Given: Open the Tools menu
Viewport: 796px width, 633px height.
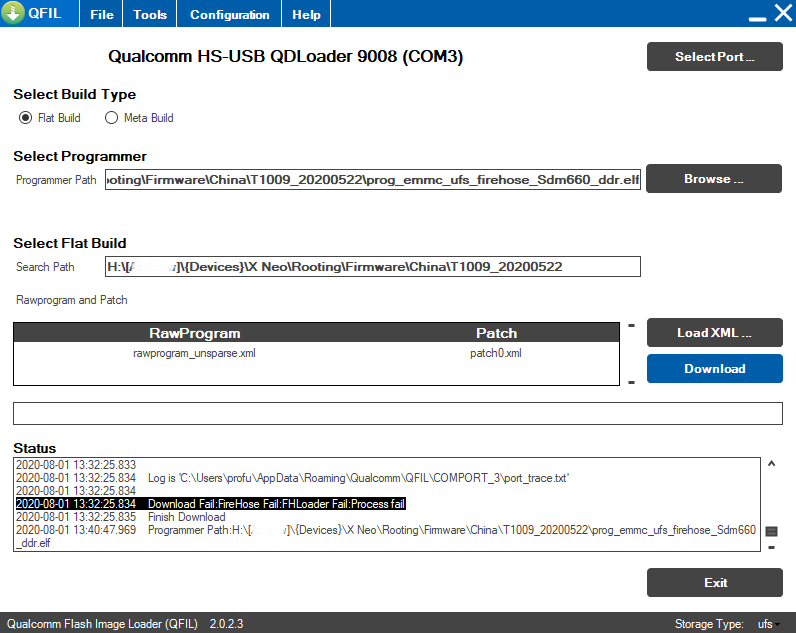Looking at the screenshot, I should 150,15.
